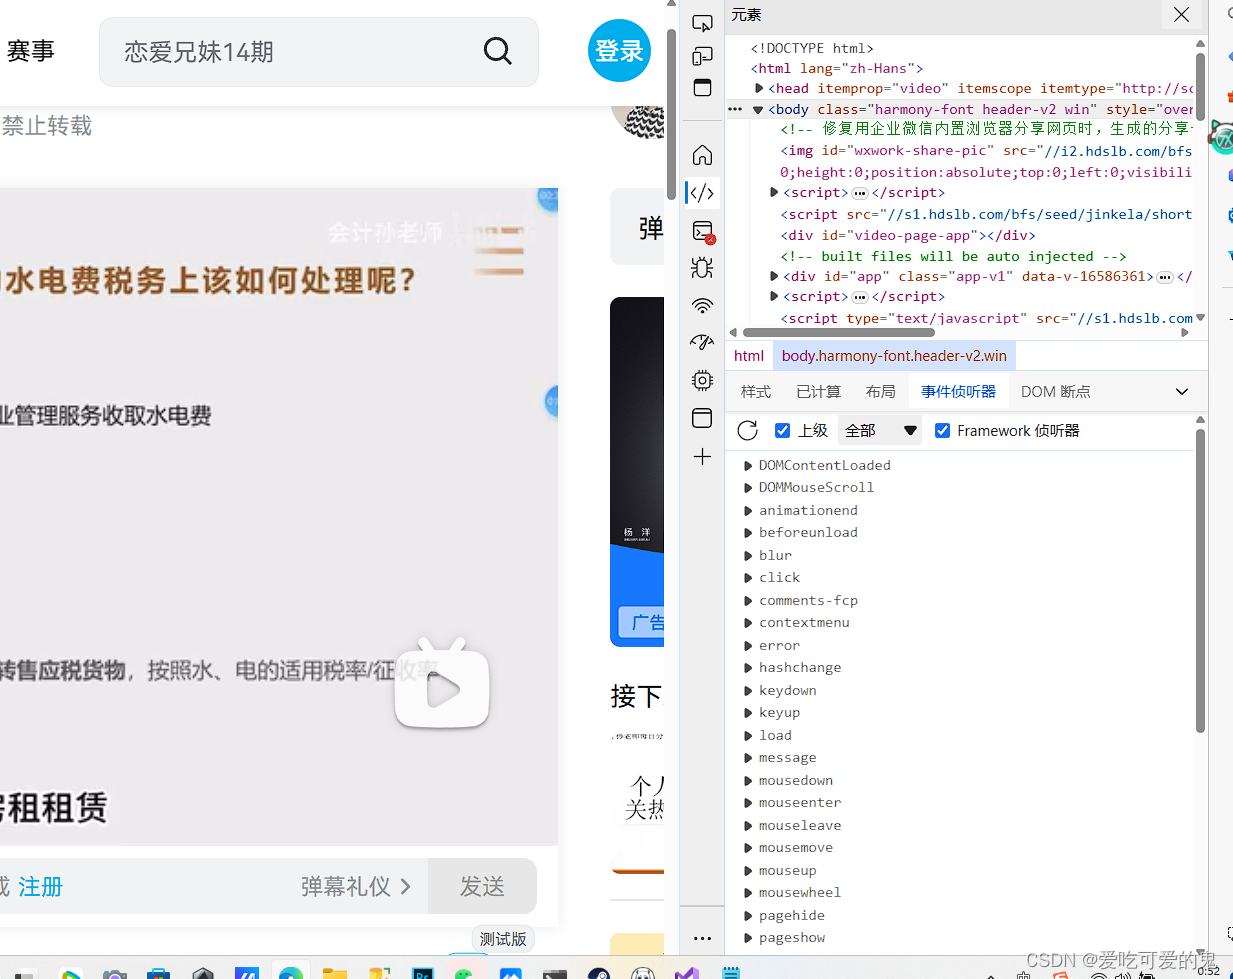Open Steam from the taskbar
Viewport: 1233px width, 979px height.
coord(598,973)
